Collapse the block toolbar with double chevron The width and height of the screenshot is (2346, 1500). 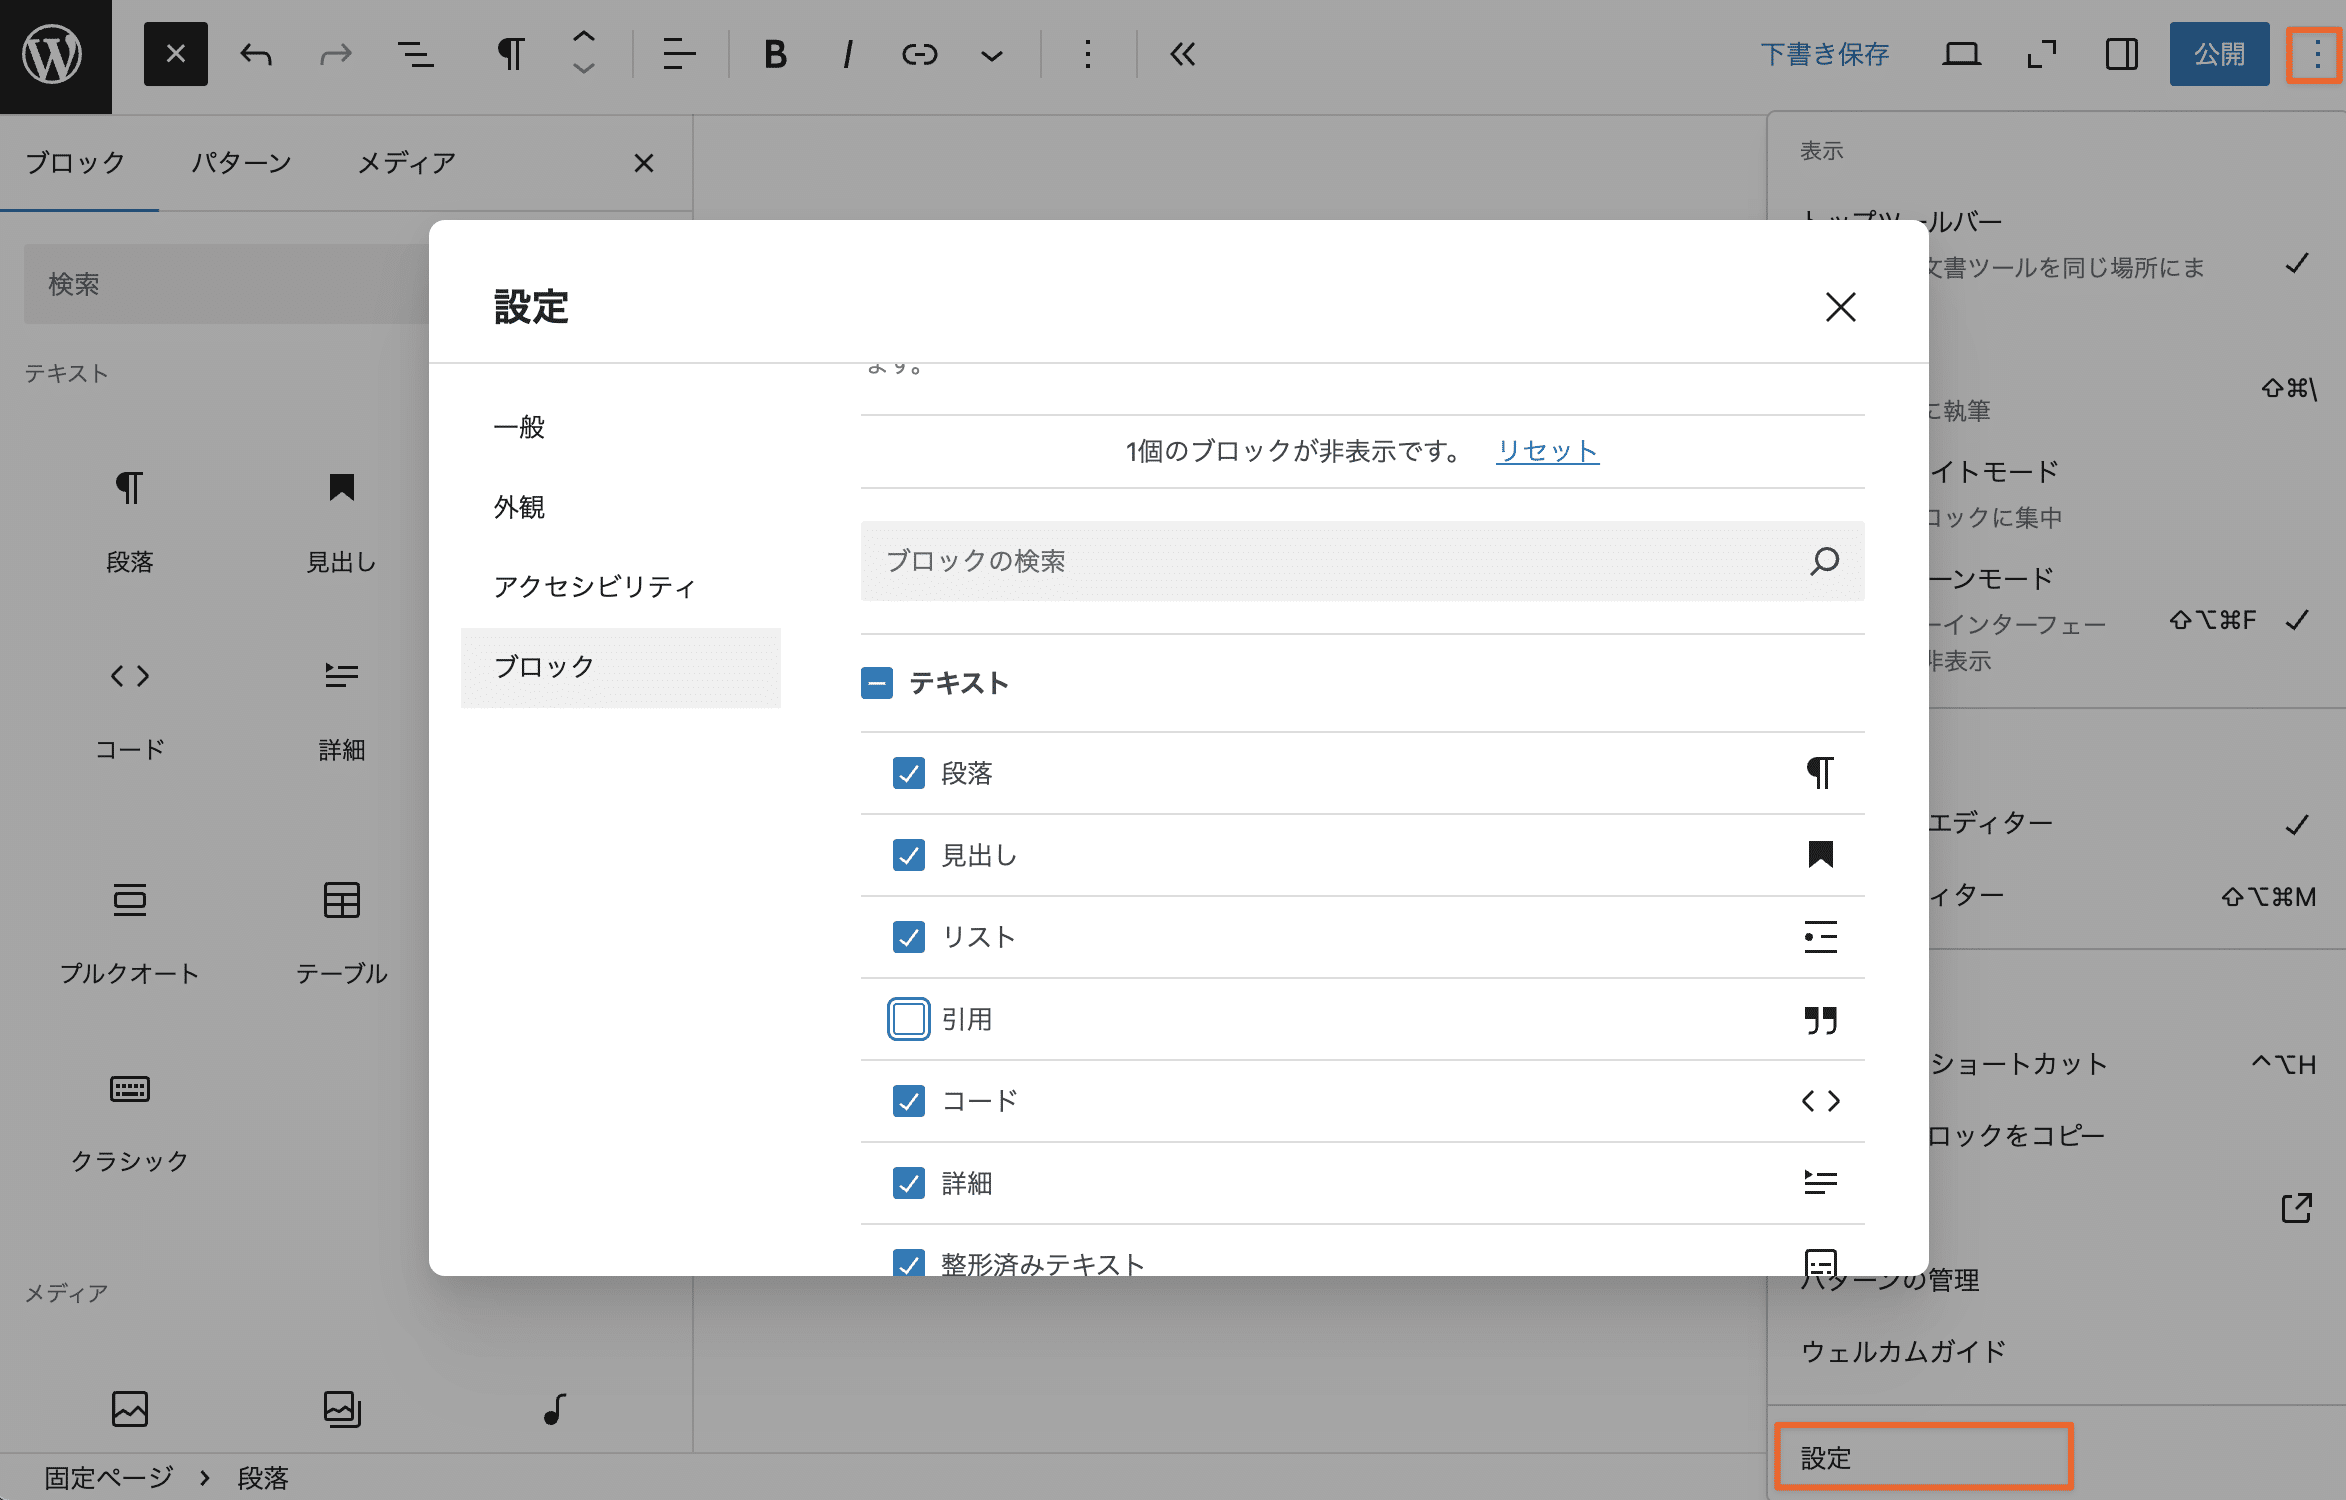(x=1183, y=54)
